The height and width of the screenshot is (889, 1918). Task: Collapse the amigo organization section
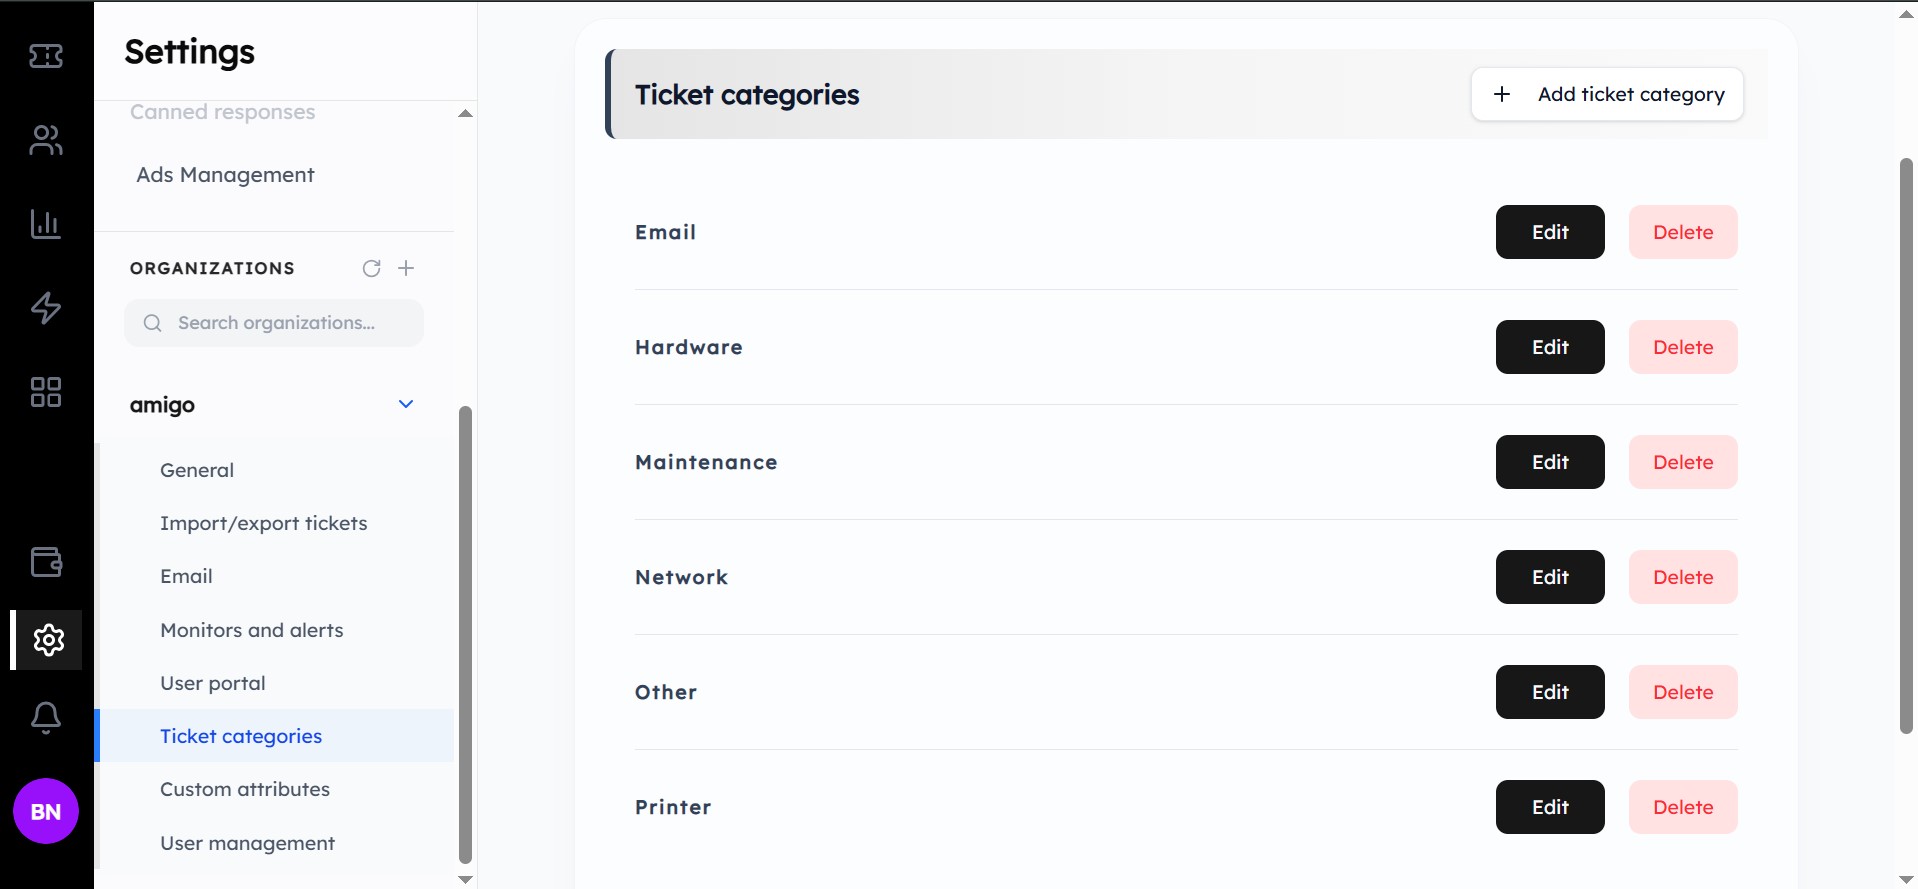pos(405,404)
